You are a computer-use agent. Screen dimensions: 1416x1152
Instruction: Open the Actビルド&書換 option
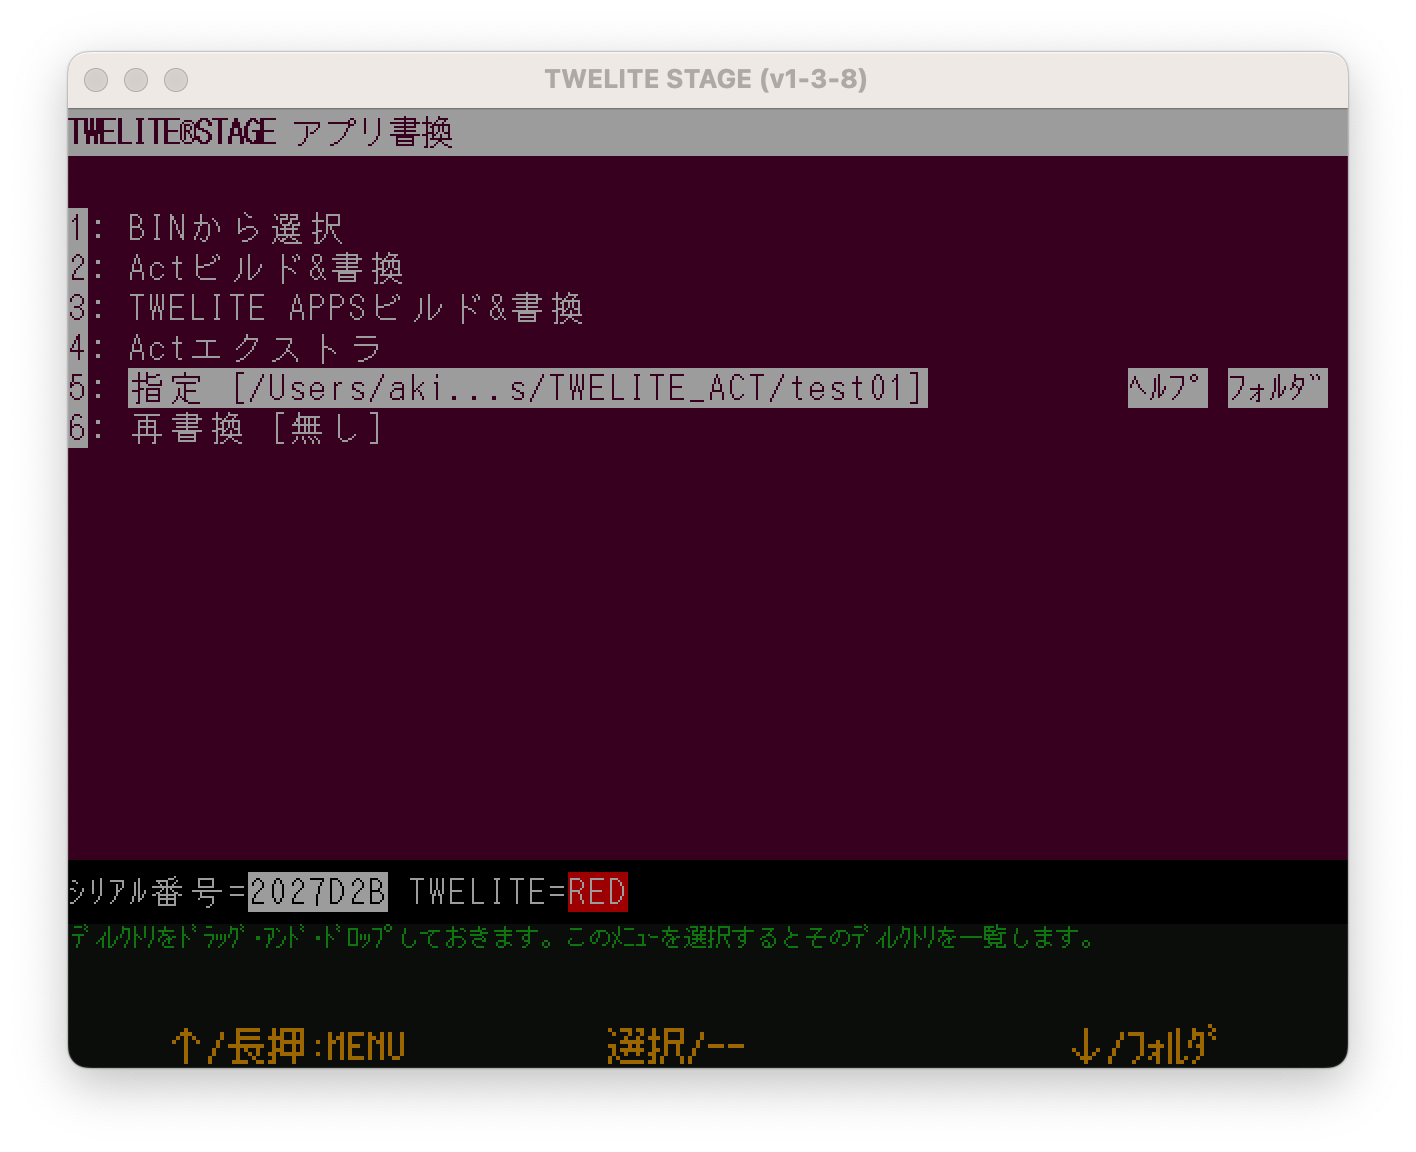[x=265, y=268]
